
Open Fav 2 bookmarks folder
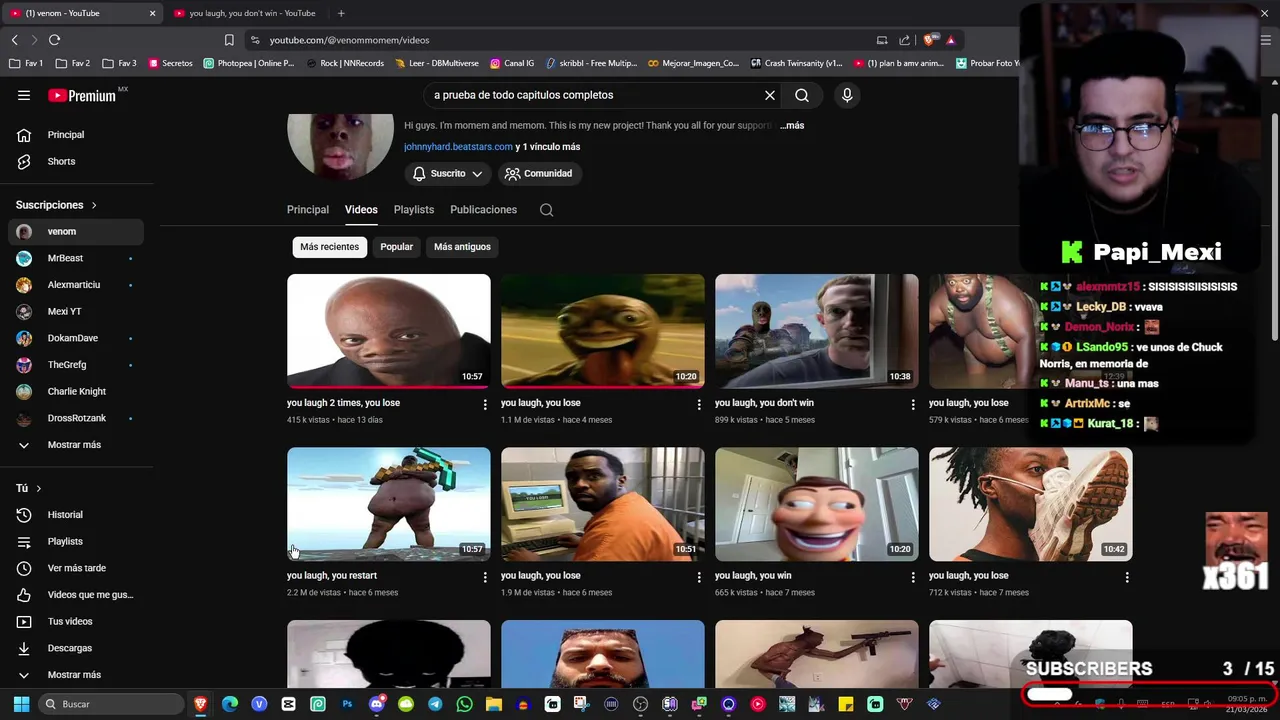click(73, 63)
